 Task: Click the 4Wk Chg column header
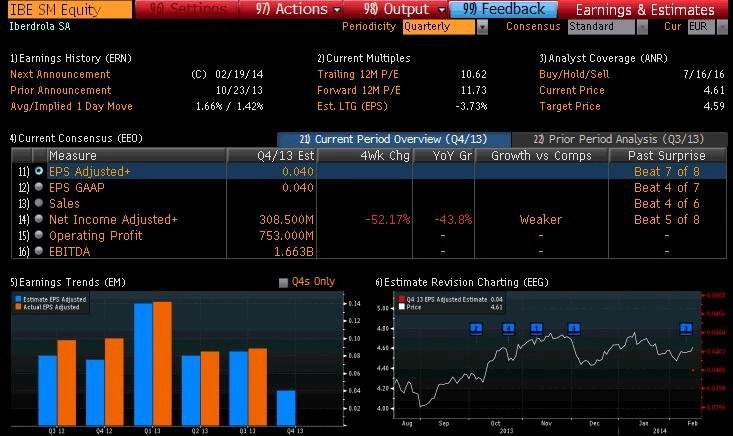coord(365,156)
